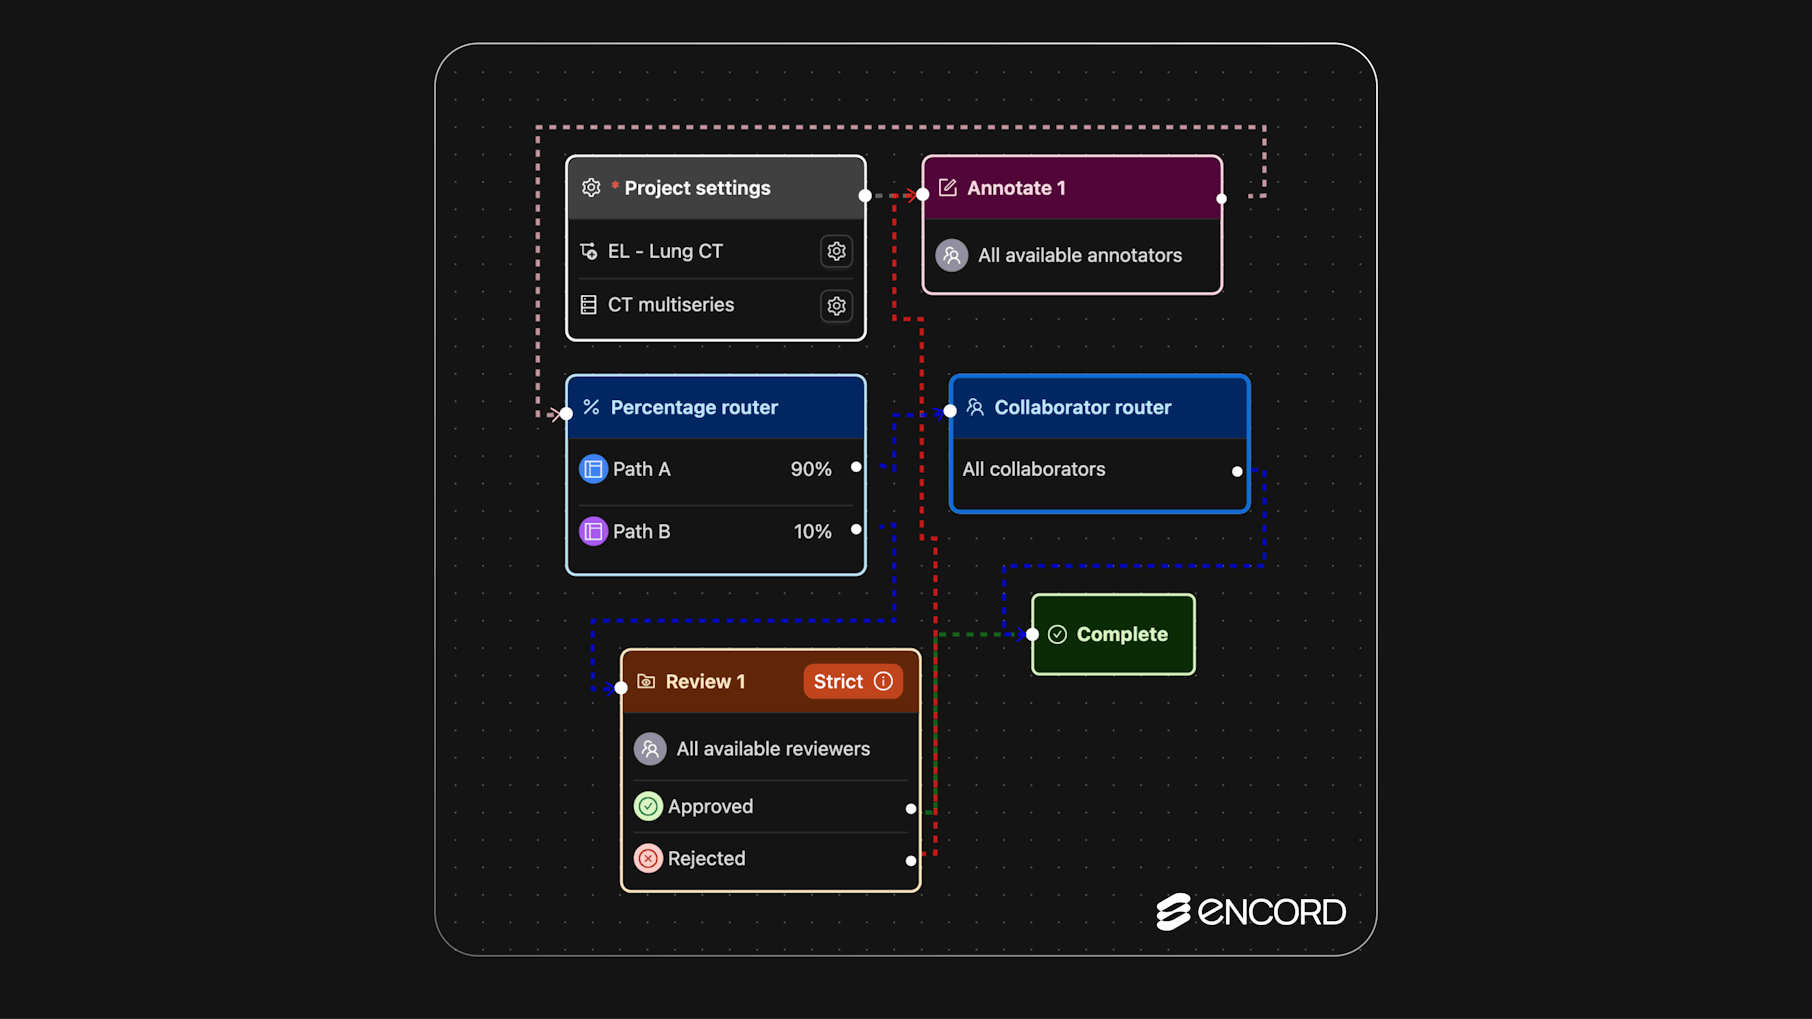Open settings gear next to EL - Lung CT
Screen dimensions: 1812x1019
tap(836, 251)
